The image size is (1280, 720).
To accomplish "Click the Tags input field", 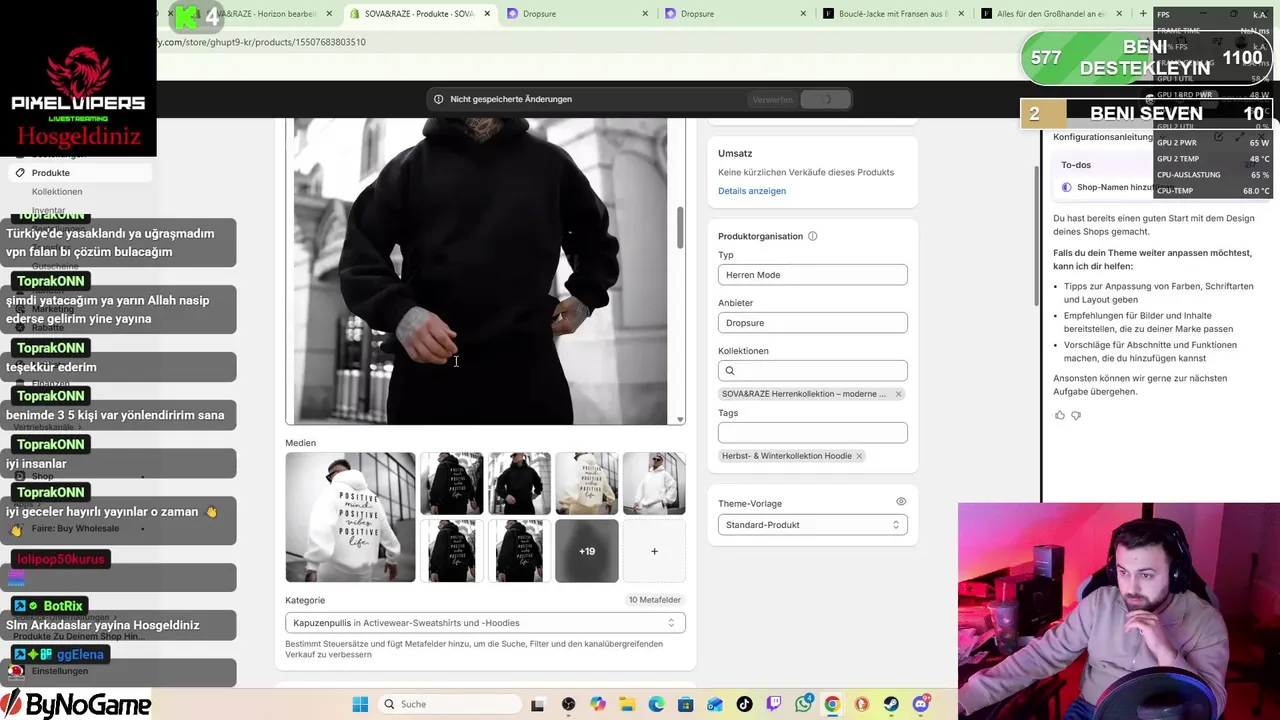I will click(812, 433).
